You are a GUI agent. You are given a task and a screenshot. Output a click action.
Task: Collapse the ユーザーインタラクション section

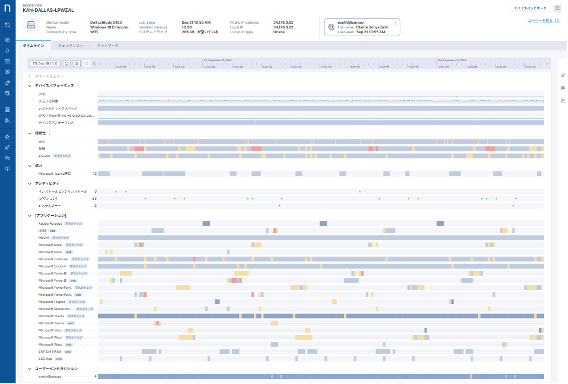30,369
